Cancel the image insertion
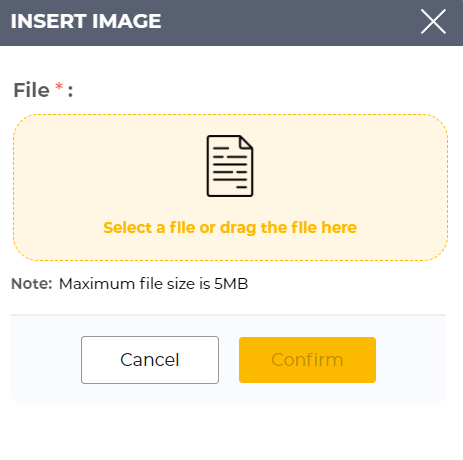The width and height of the screenshot is (463, 460). tap(150, 360)
